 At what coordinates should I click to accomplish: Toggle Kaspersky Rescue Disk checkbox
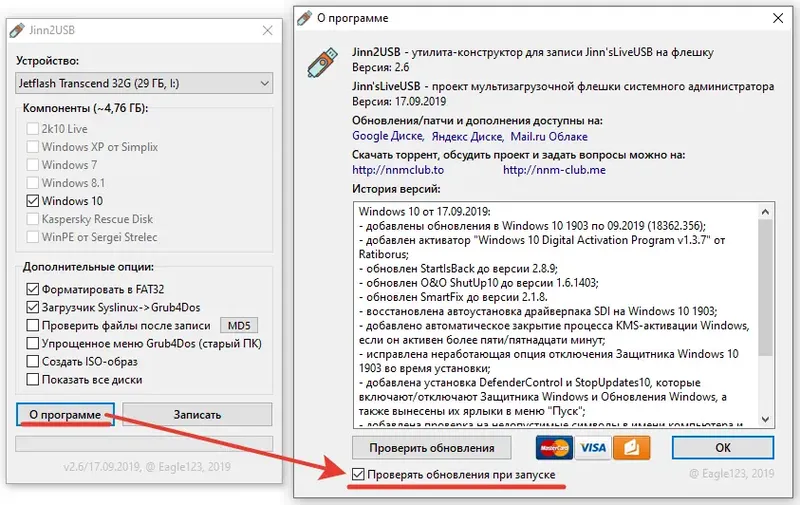point(33,219)
